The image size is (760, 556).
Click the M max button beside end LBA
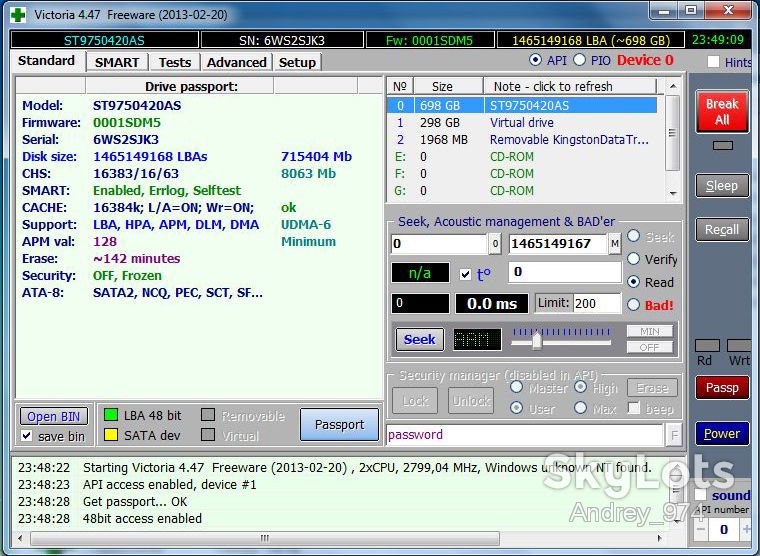coord(615,243)
